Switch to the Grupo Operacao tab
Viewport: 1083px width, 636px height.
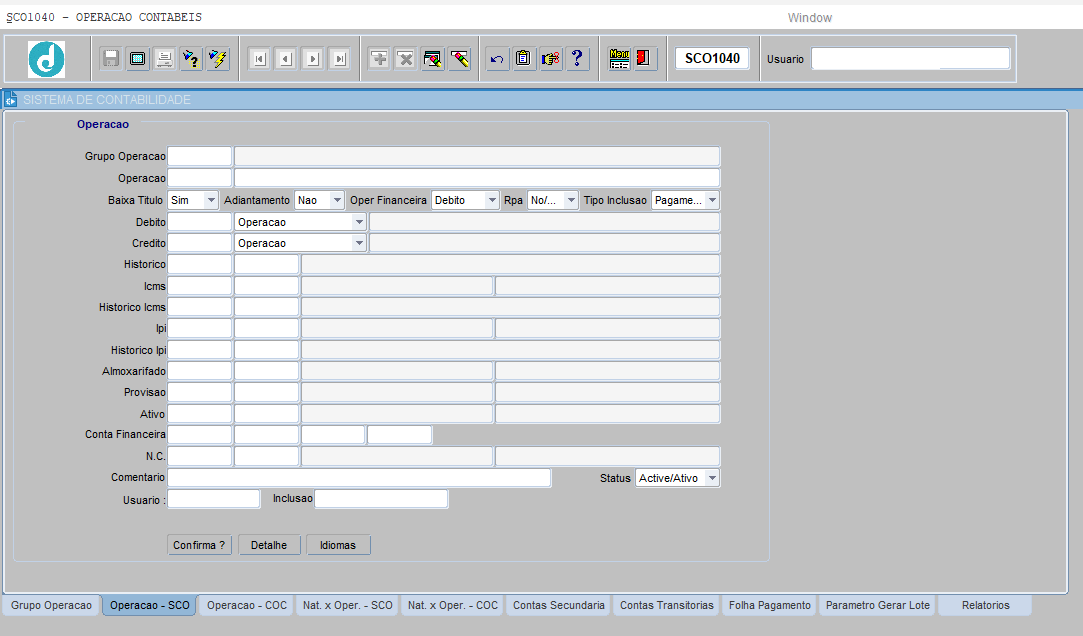(51, 606)
